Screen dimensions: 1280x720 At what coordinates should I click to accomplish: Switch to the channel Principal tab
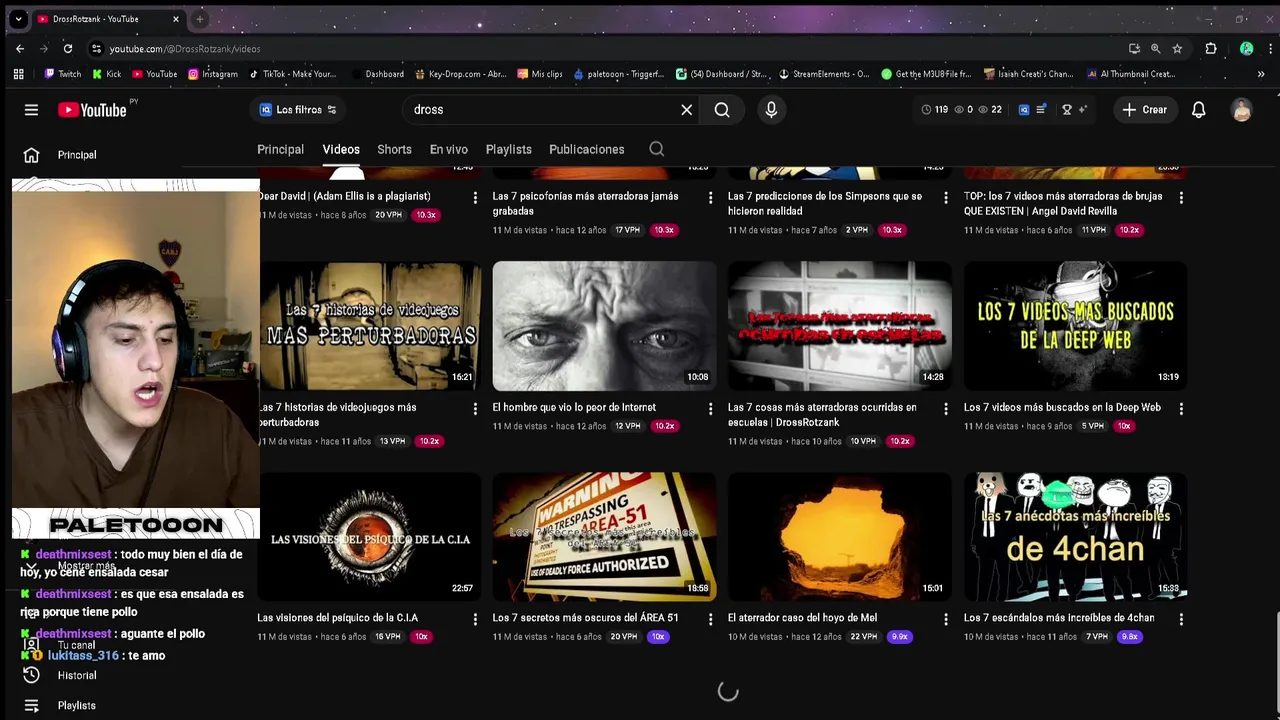[x=280, y=149]
